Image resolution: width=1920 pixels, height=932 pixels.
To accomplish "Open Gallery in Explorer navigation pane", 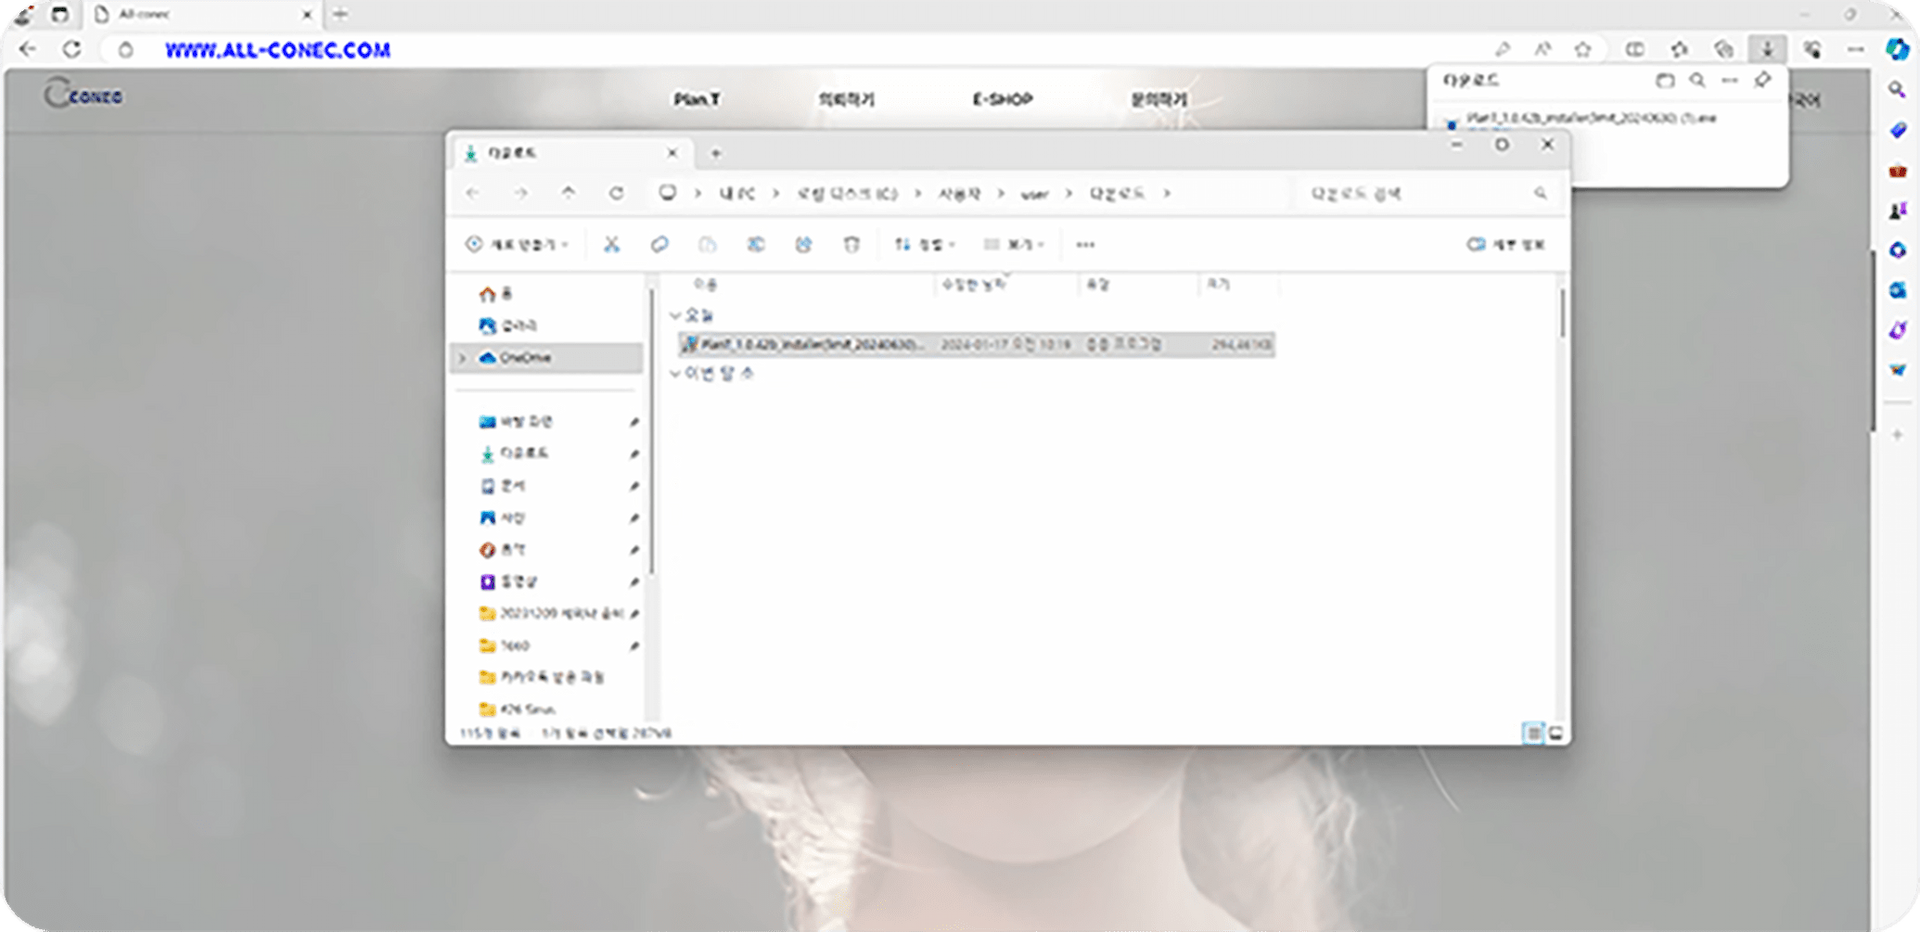I will pos(508,326).
